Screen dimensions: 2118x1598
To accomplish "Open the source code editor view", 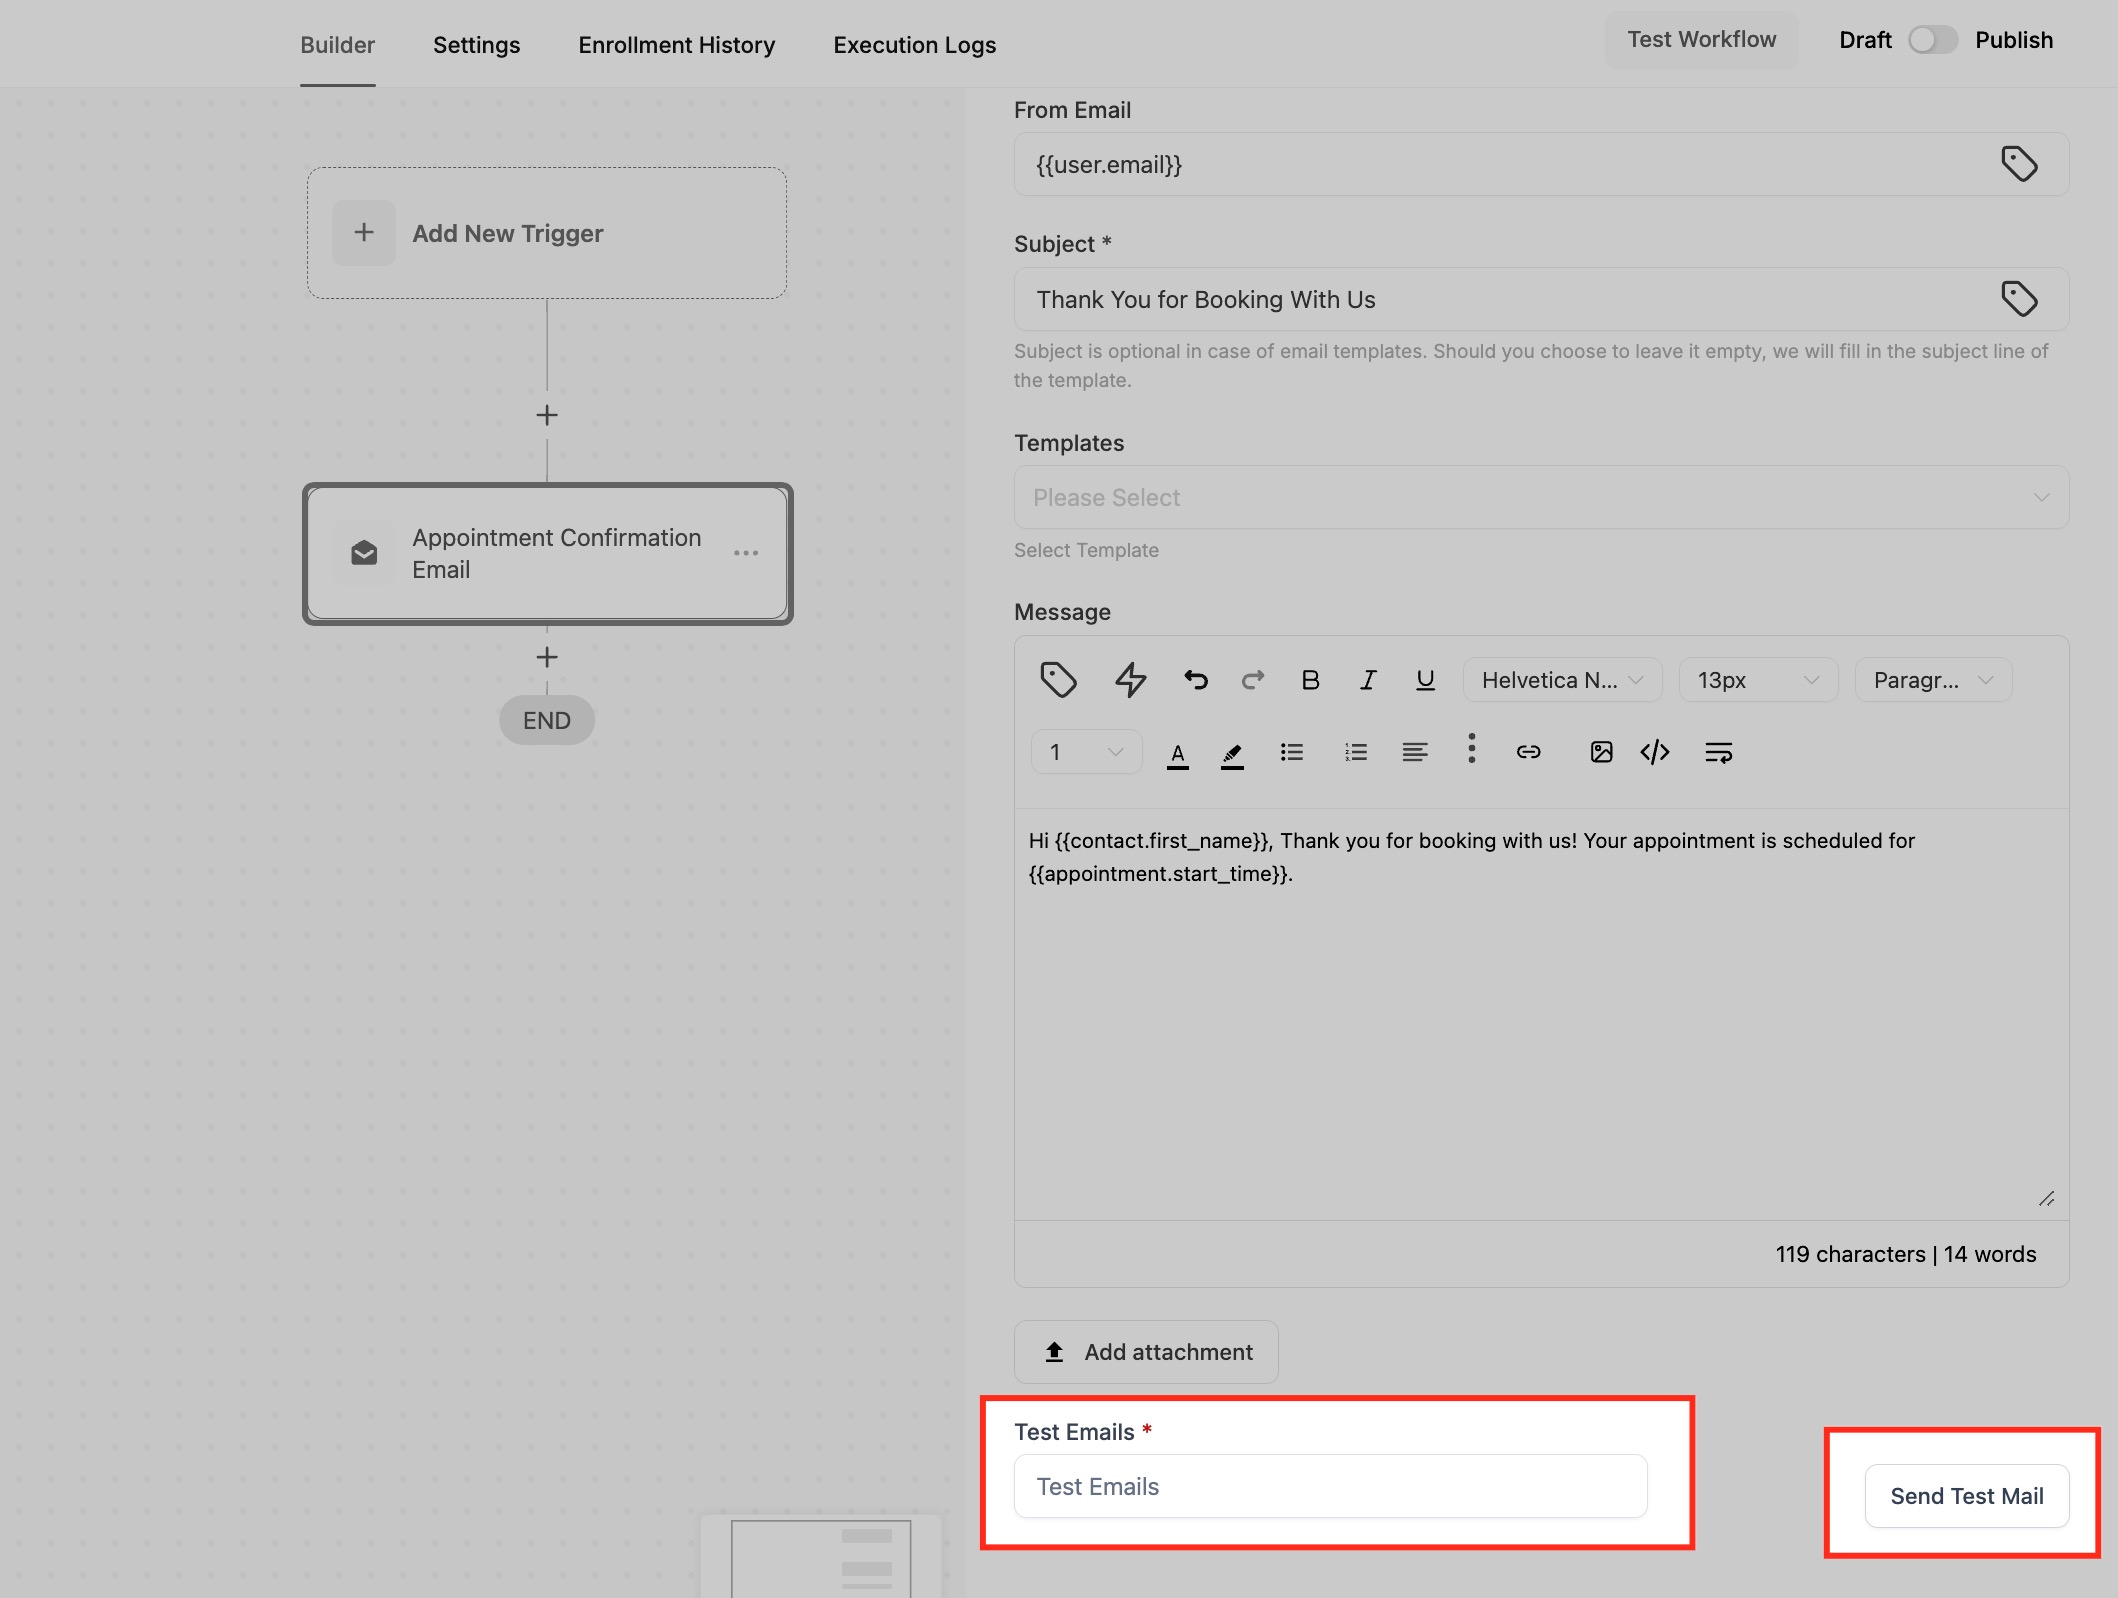I will 1654,752.
